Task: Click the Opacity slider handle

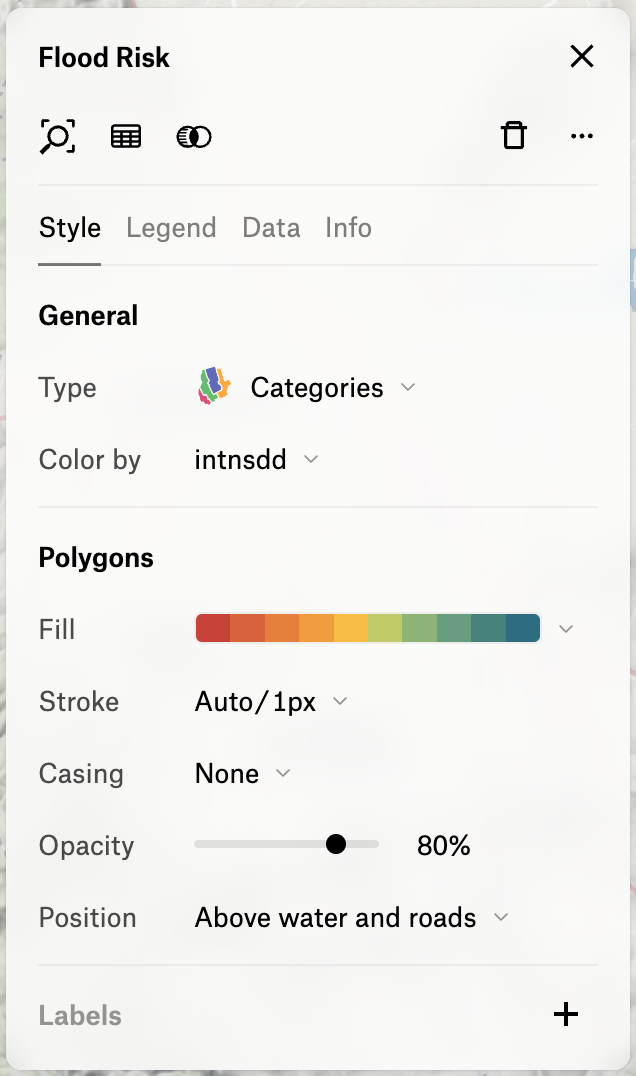Action: [335, 845]
